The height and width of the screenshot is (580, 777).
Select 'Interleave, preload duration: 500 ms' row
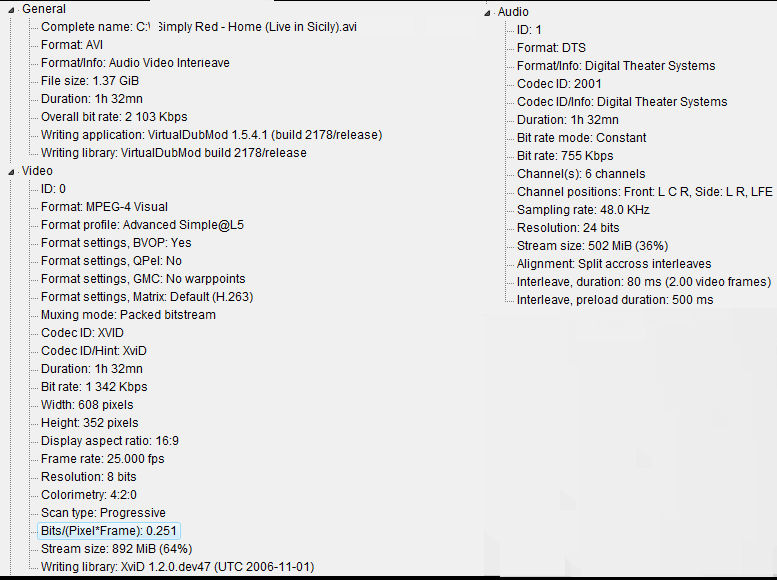pyautogui.click(x=615, y=300)
